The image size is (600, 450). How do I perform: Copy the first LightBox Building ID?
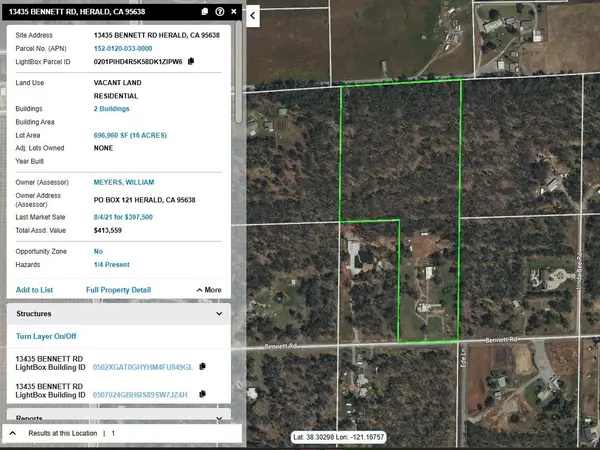[202, 366]
